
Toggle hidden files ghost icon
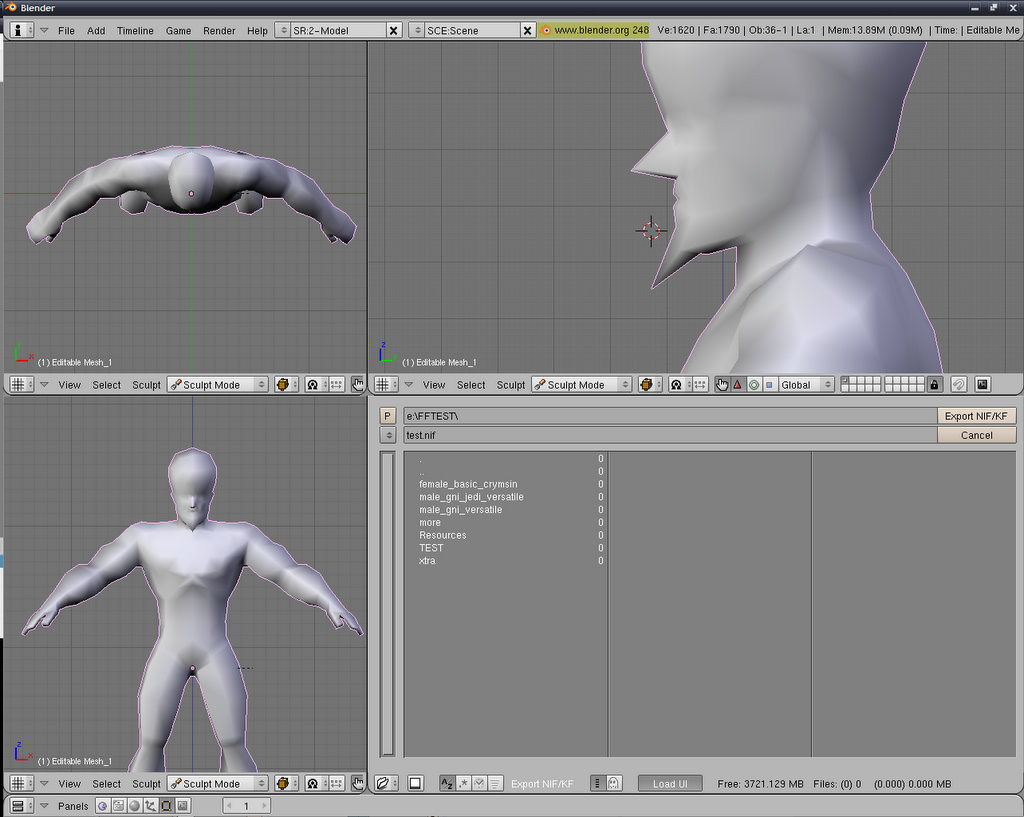[x=614, y=783]
